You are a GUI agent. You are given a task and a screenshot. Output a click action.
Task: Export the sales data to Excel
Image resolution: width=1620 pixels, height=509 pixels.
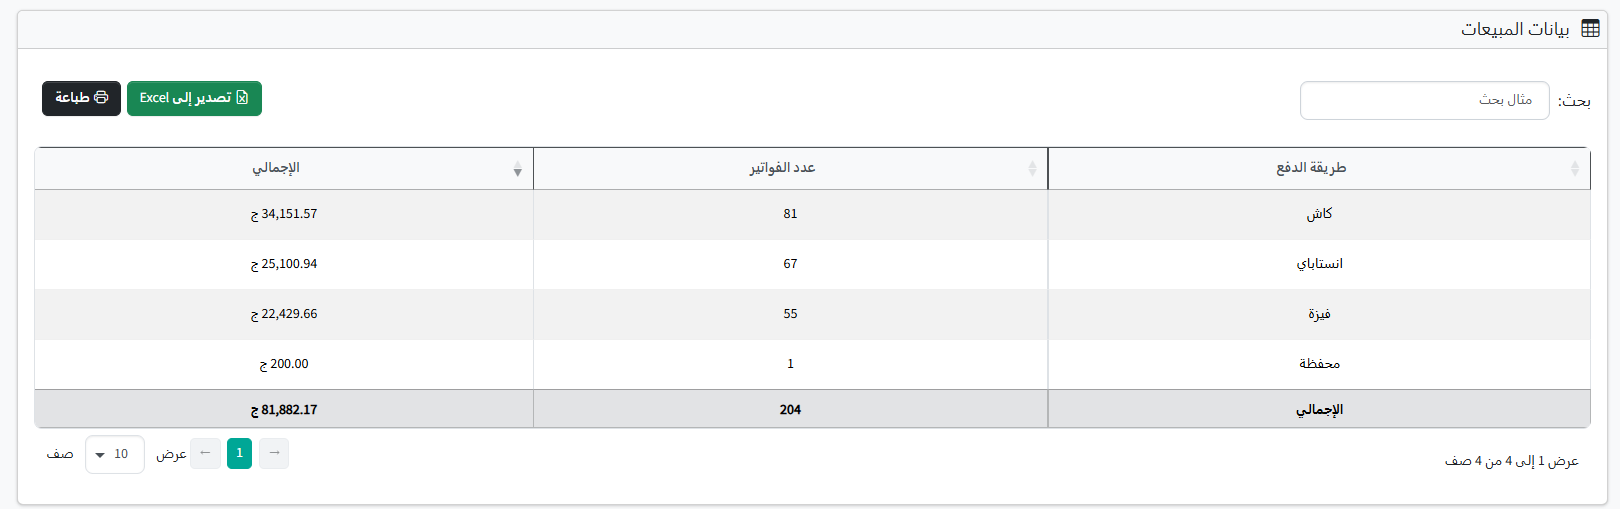point(194,98)
